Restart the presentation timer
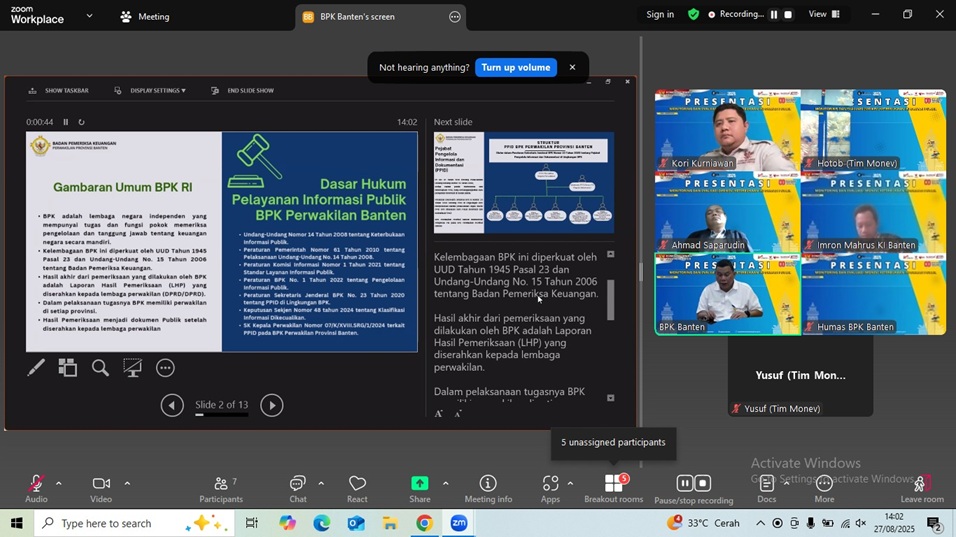This screenshot has height=537, width=956. pyautogui.click(x=81, y=122)
